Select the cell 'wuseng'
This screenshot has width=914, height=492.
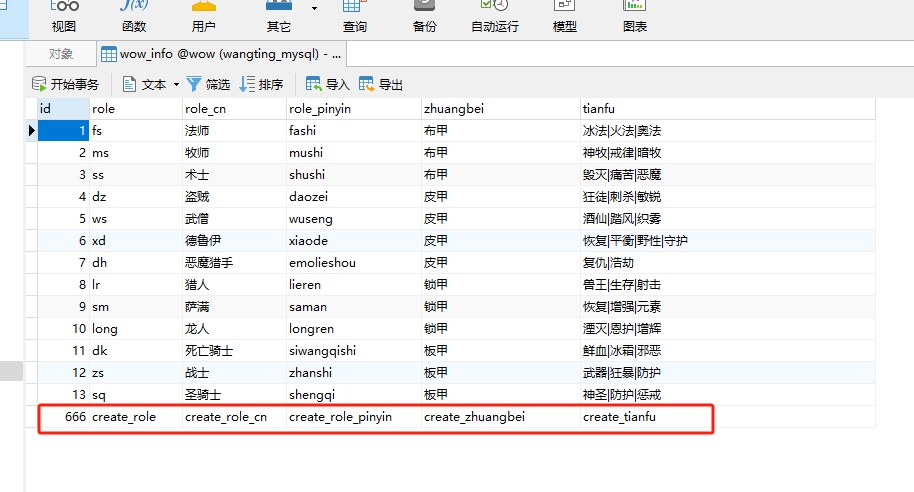pyautogui.click(x=354, y=219)
